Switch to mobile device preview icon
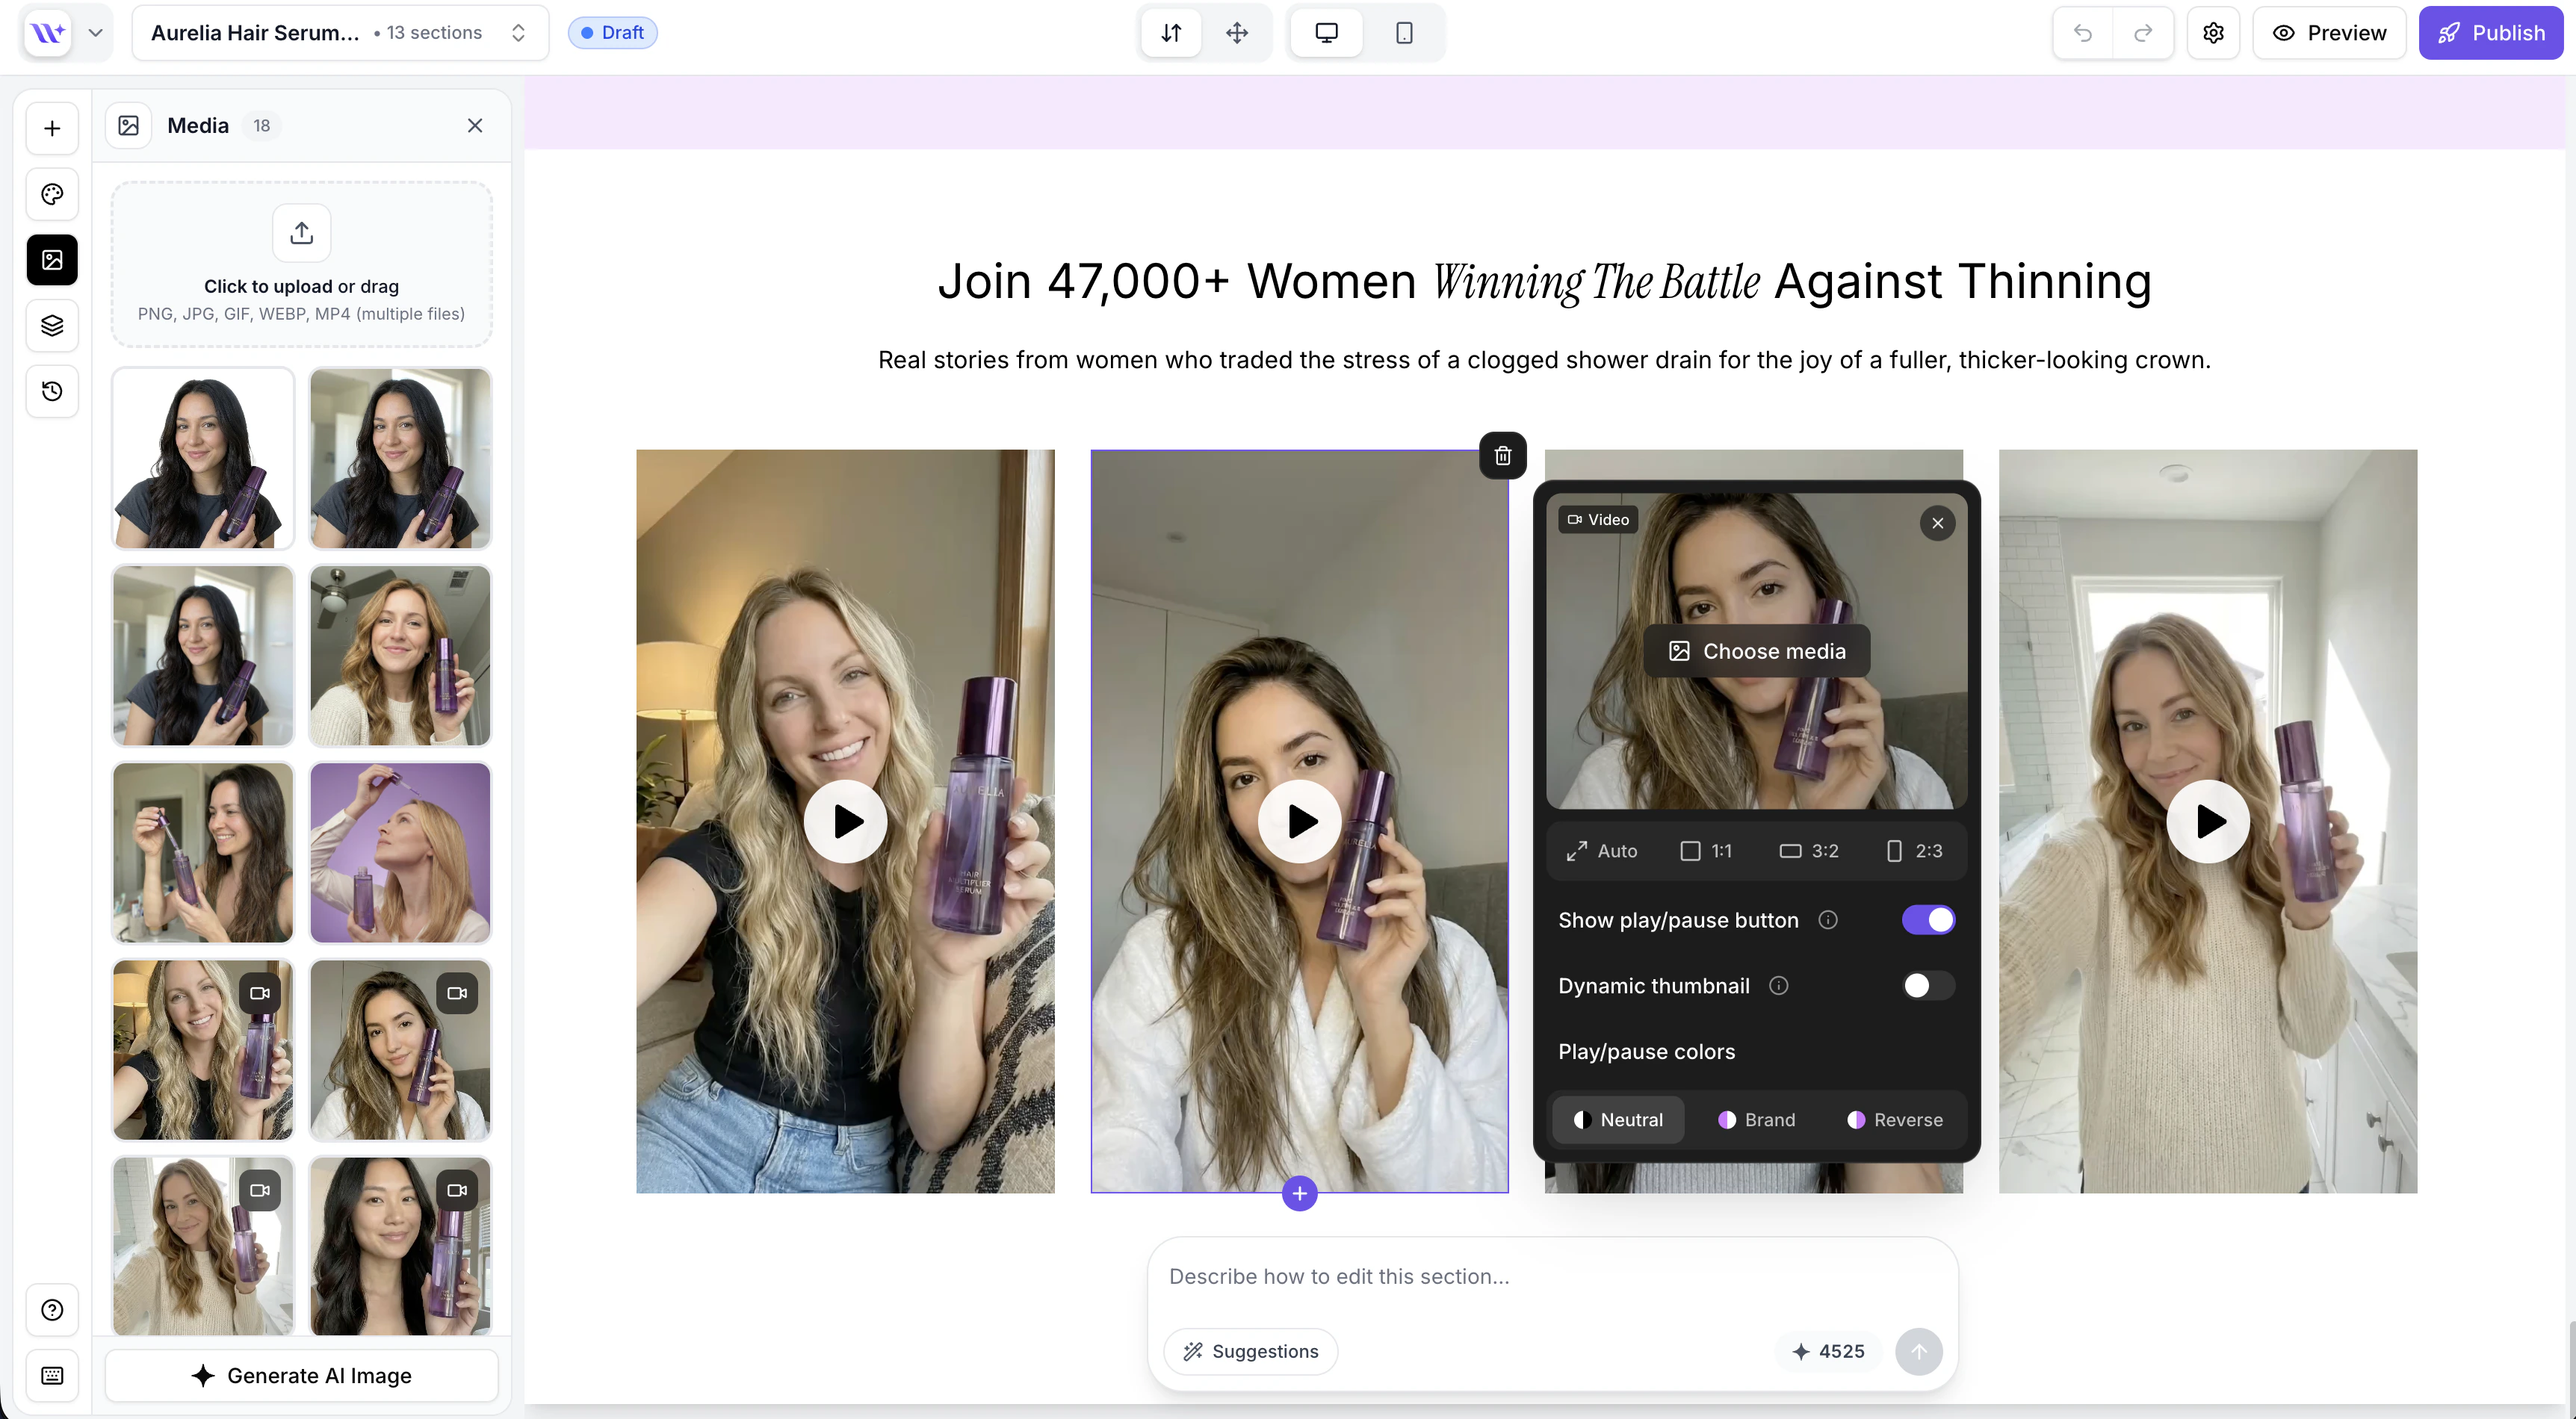The image size is (2576, 1419). click(1404, 33)
